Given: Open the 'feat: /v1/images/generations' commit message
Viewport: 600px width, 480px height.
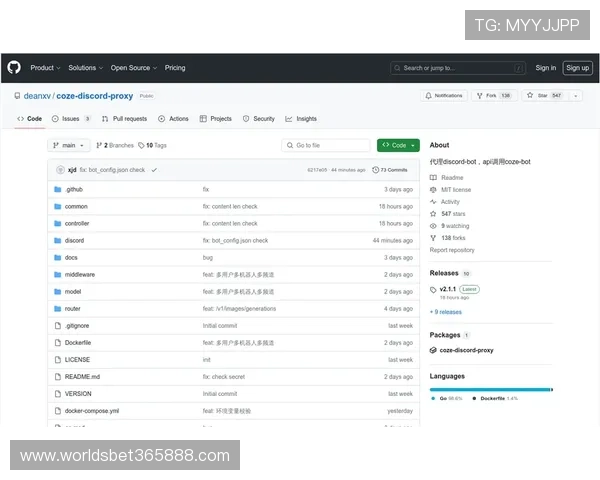Looking at the screenshot, I should [239, 309].
